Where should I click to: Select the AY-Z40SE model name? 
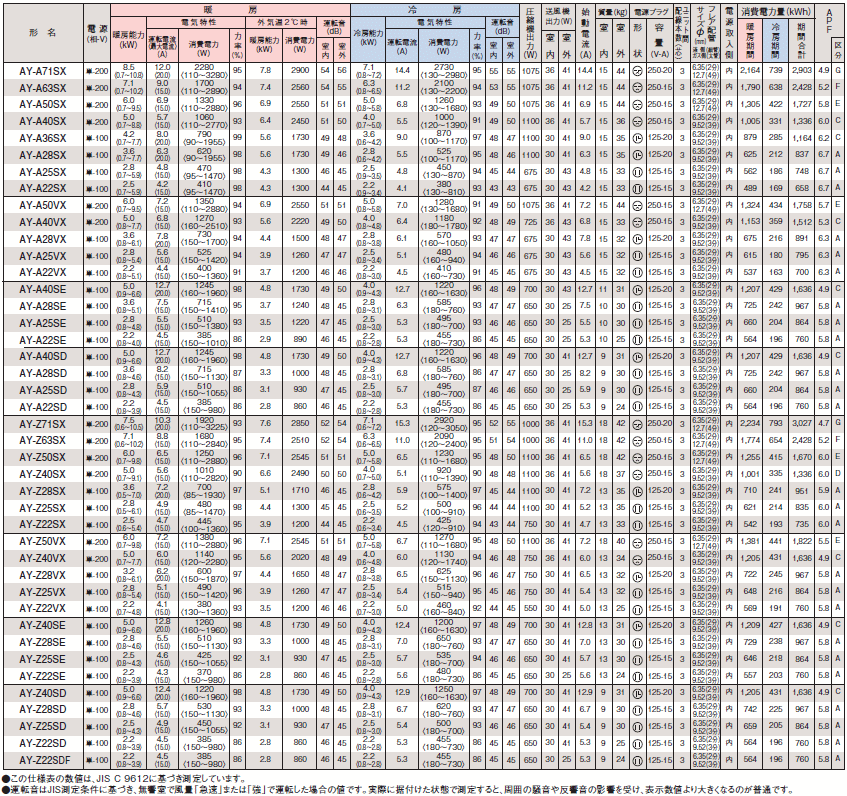tap(43, 626)
